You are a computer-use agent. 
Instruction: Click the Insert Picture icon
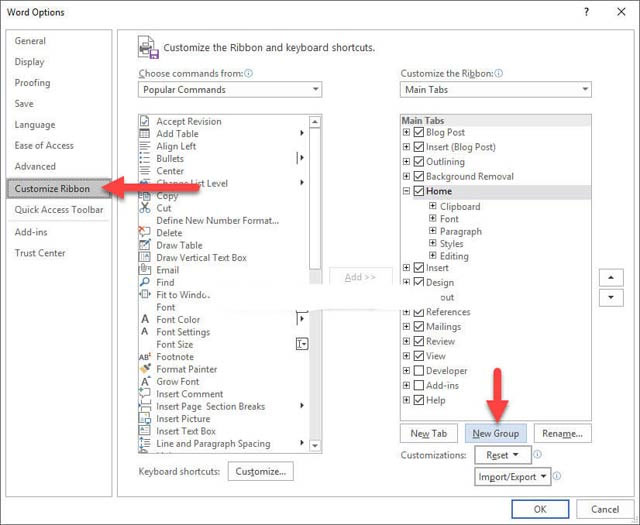click(x=144, y=418)
